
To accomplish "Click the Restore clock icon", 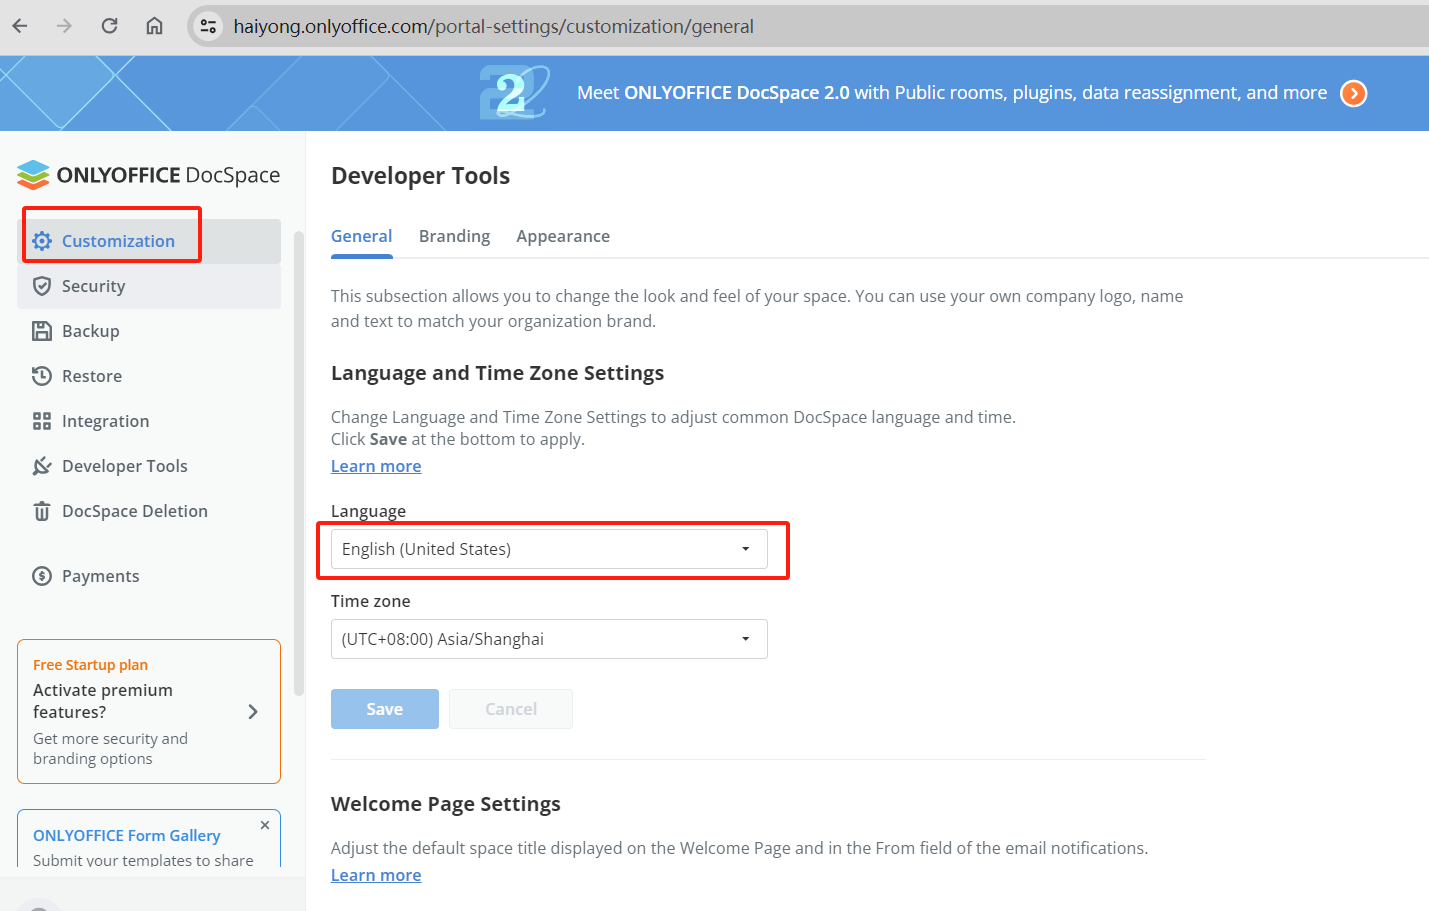I will [42, 376].
